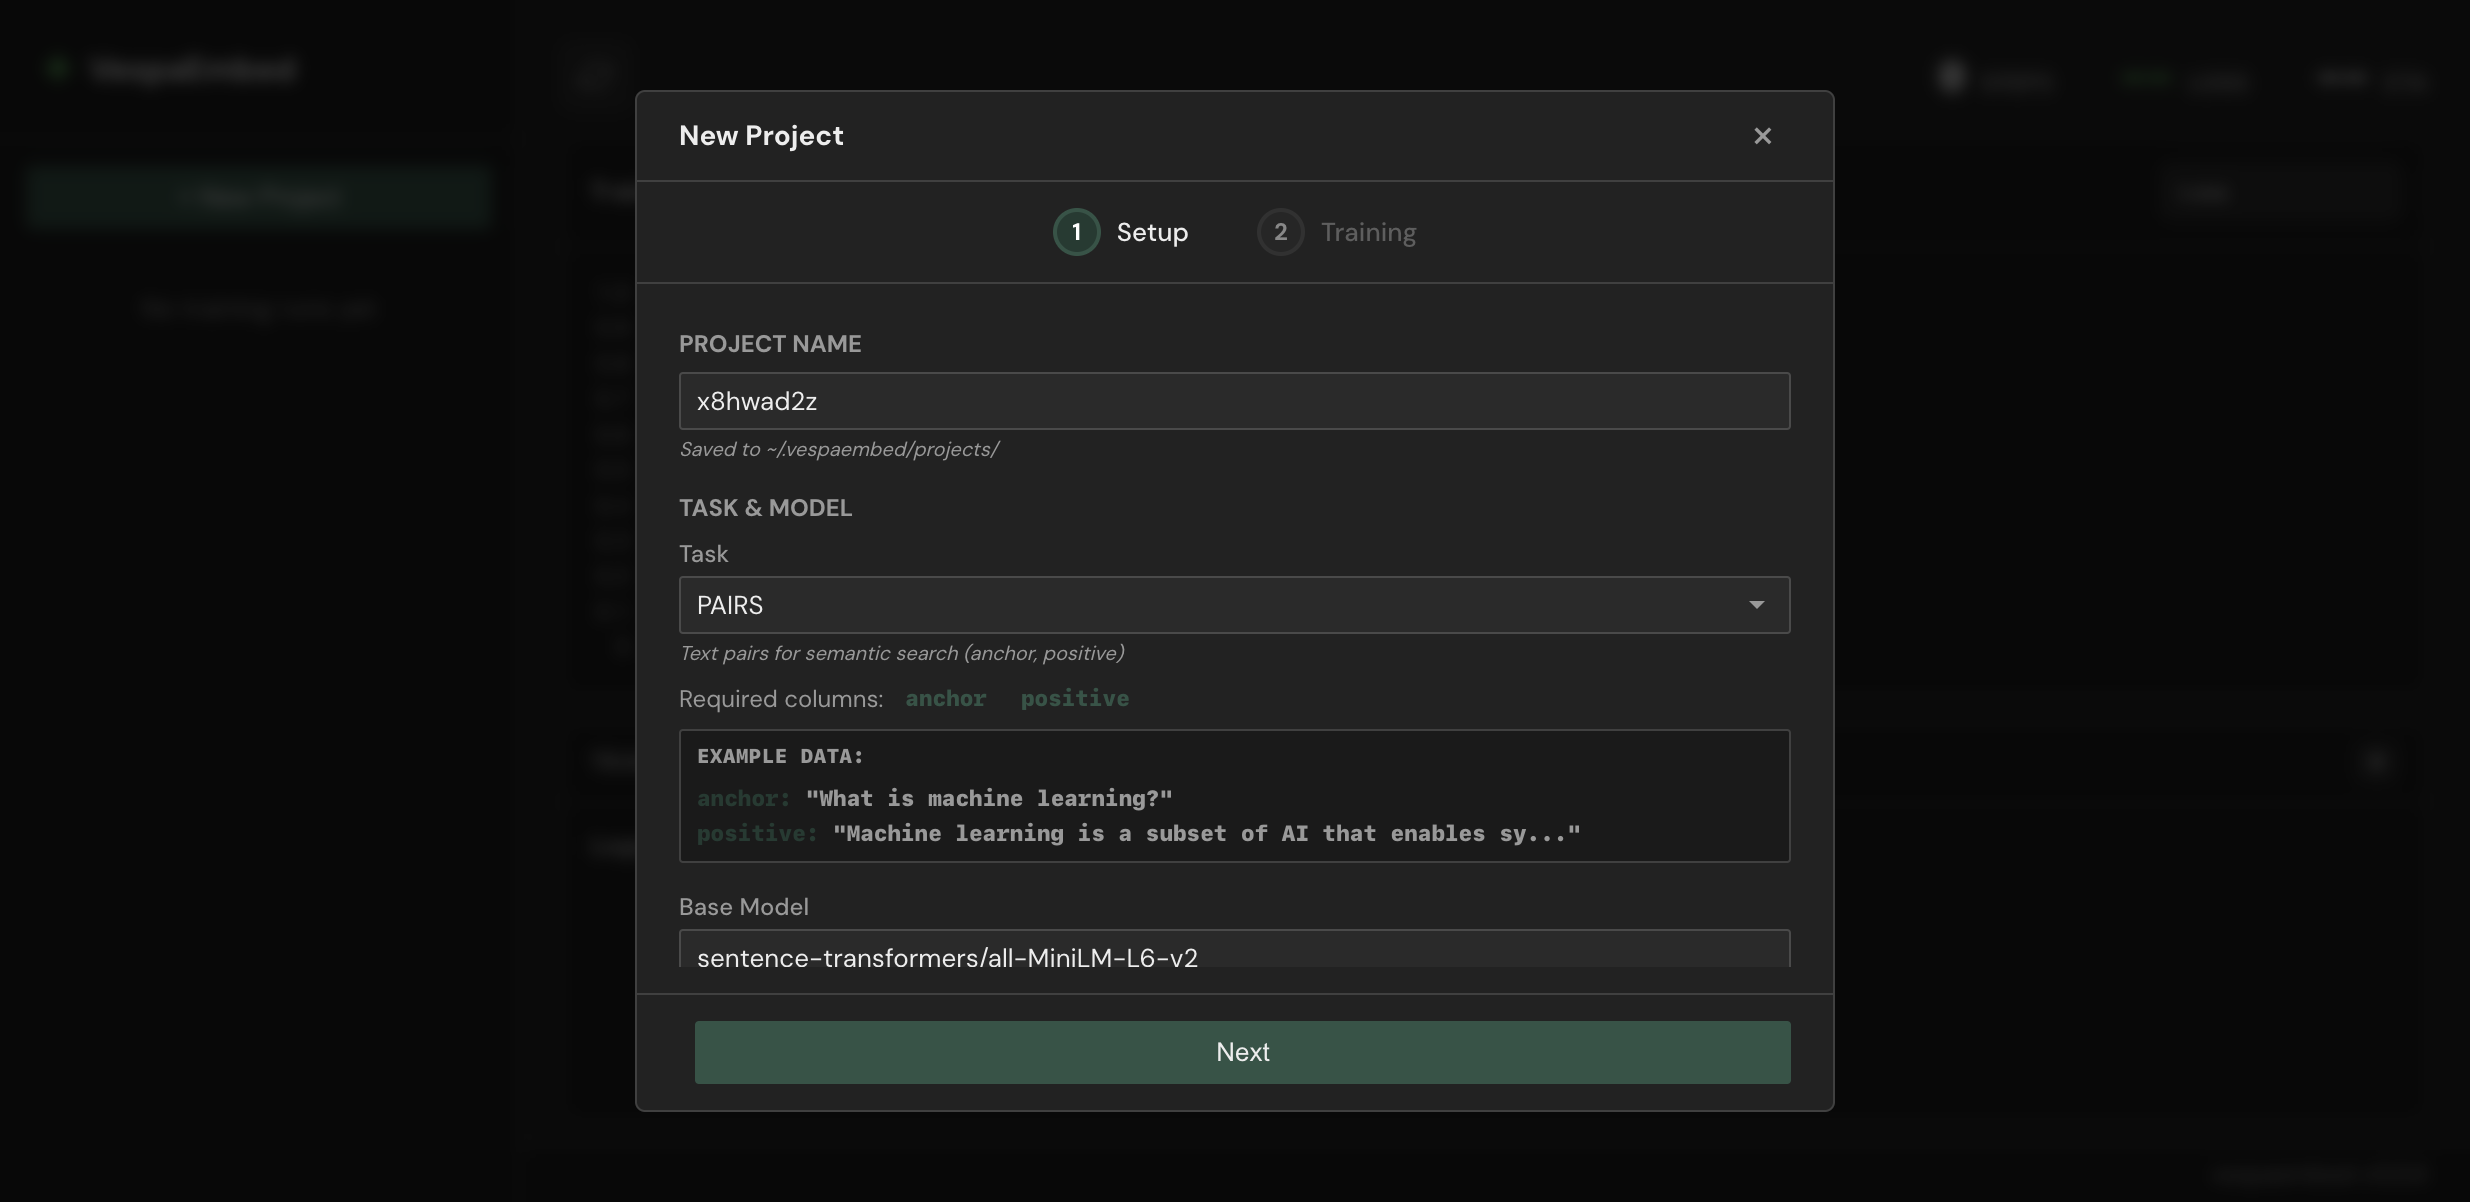Viewport: 2470px width, 1202px height.
Task: Click the Task & Model section heading
Action: (x=765, y=508)
